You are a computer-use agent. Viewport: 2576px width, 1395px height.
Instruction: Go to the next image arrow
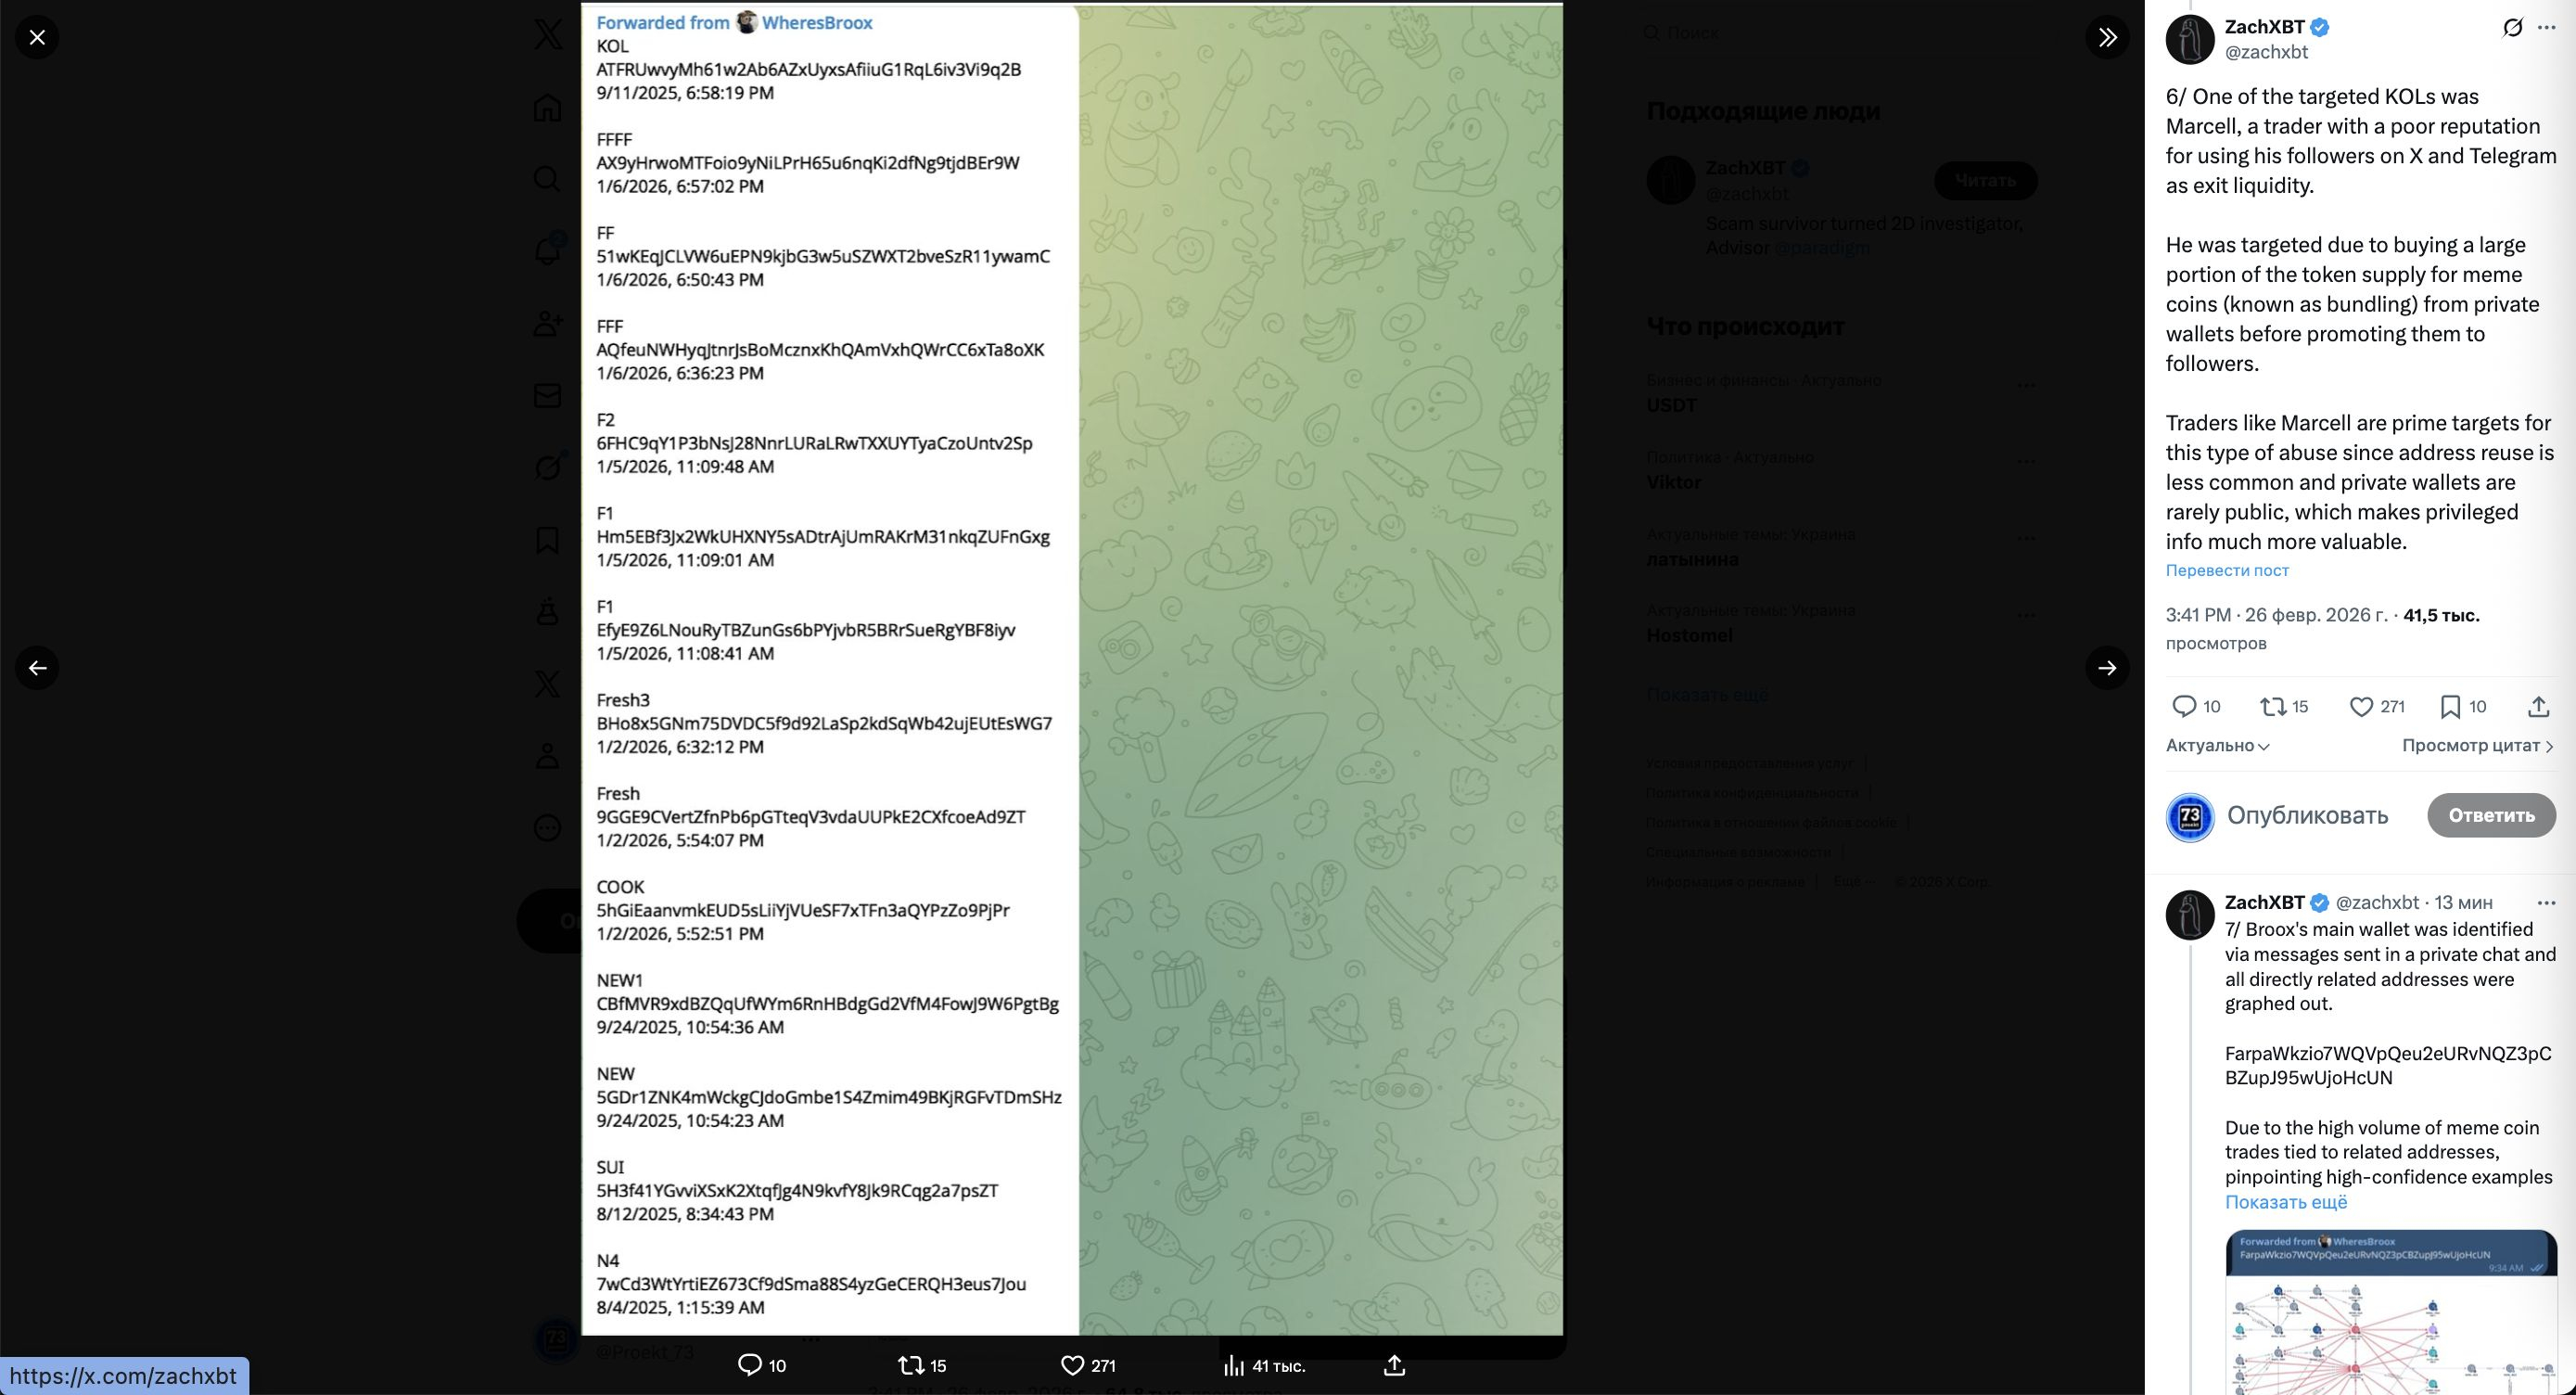click(x=2107, y=668)
